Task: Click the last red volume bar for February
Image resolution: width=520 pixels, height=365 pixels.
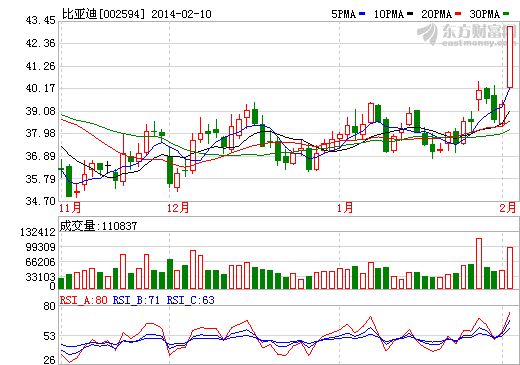Action: [x=510, y=268]
